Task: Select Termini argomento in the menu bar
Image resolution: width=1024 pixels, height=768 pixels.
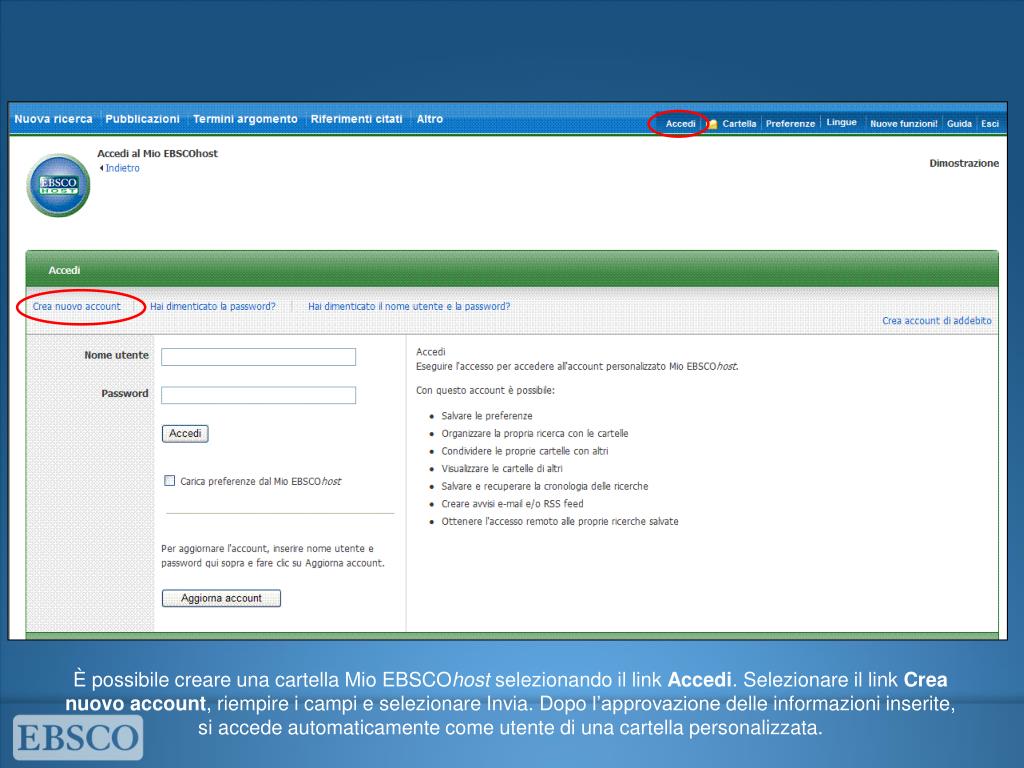Action: point(245,119)
